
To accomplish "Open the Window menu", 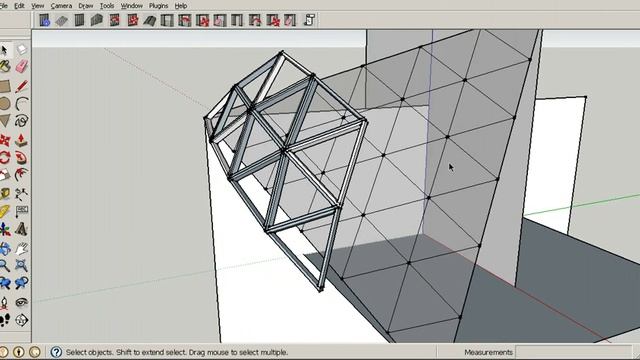I will (131, 6).
